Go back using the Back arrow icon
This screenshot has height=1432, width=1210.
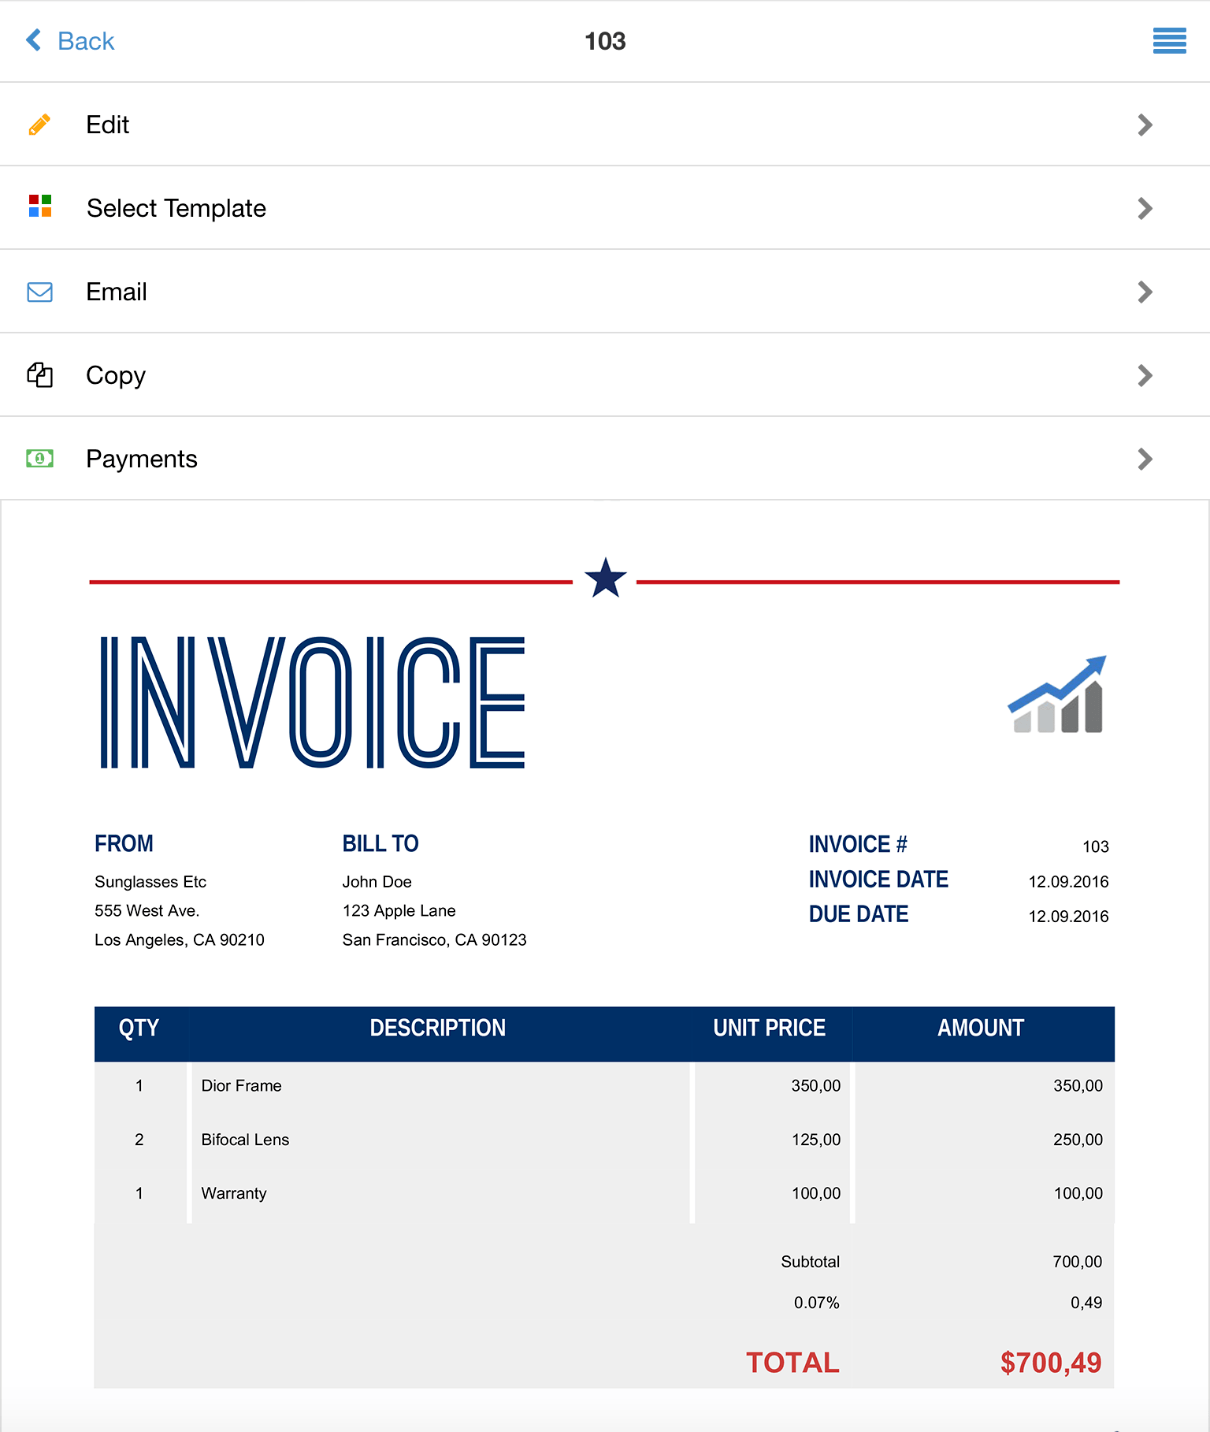(34, 40)
